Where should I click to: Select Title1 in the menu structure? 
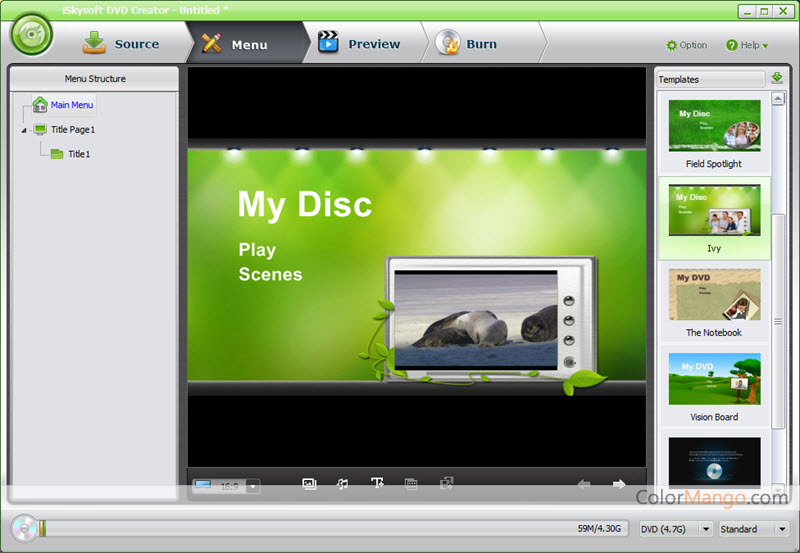click(x=79, y=154)
